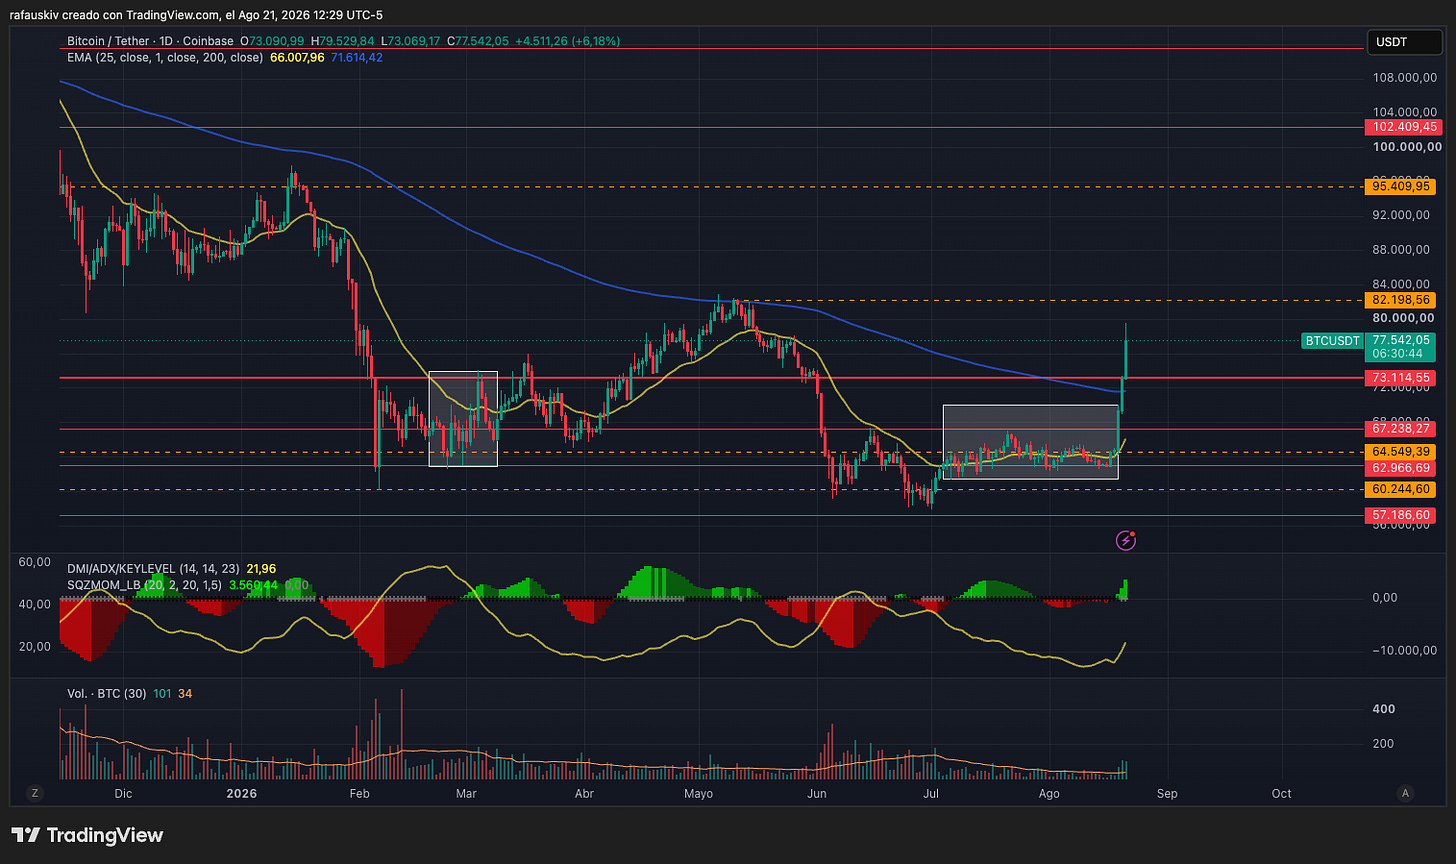Open the EMA indicator legend
1456x864 pixels.
pyautogui.click(x=163, y=57)
